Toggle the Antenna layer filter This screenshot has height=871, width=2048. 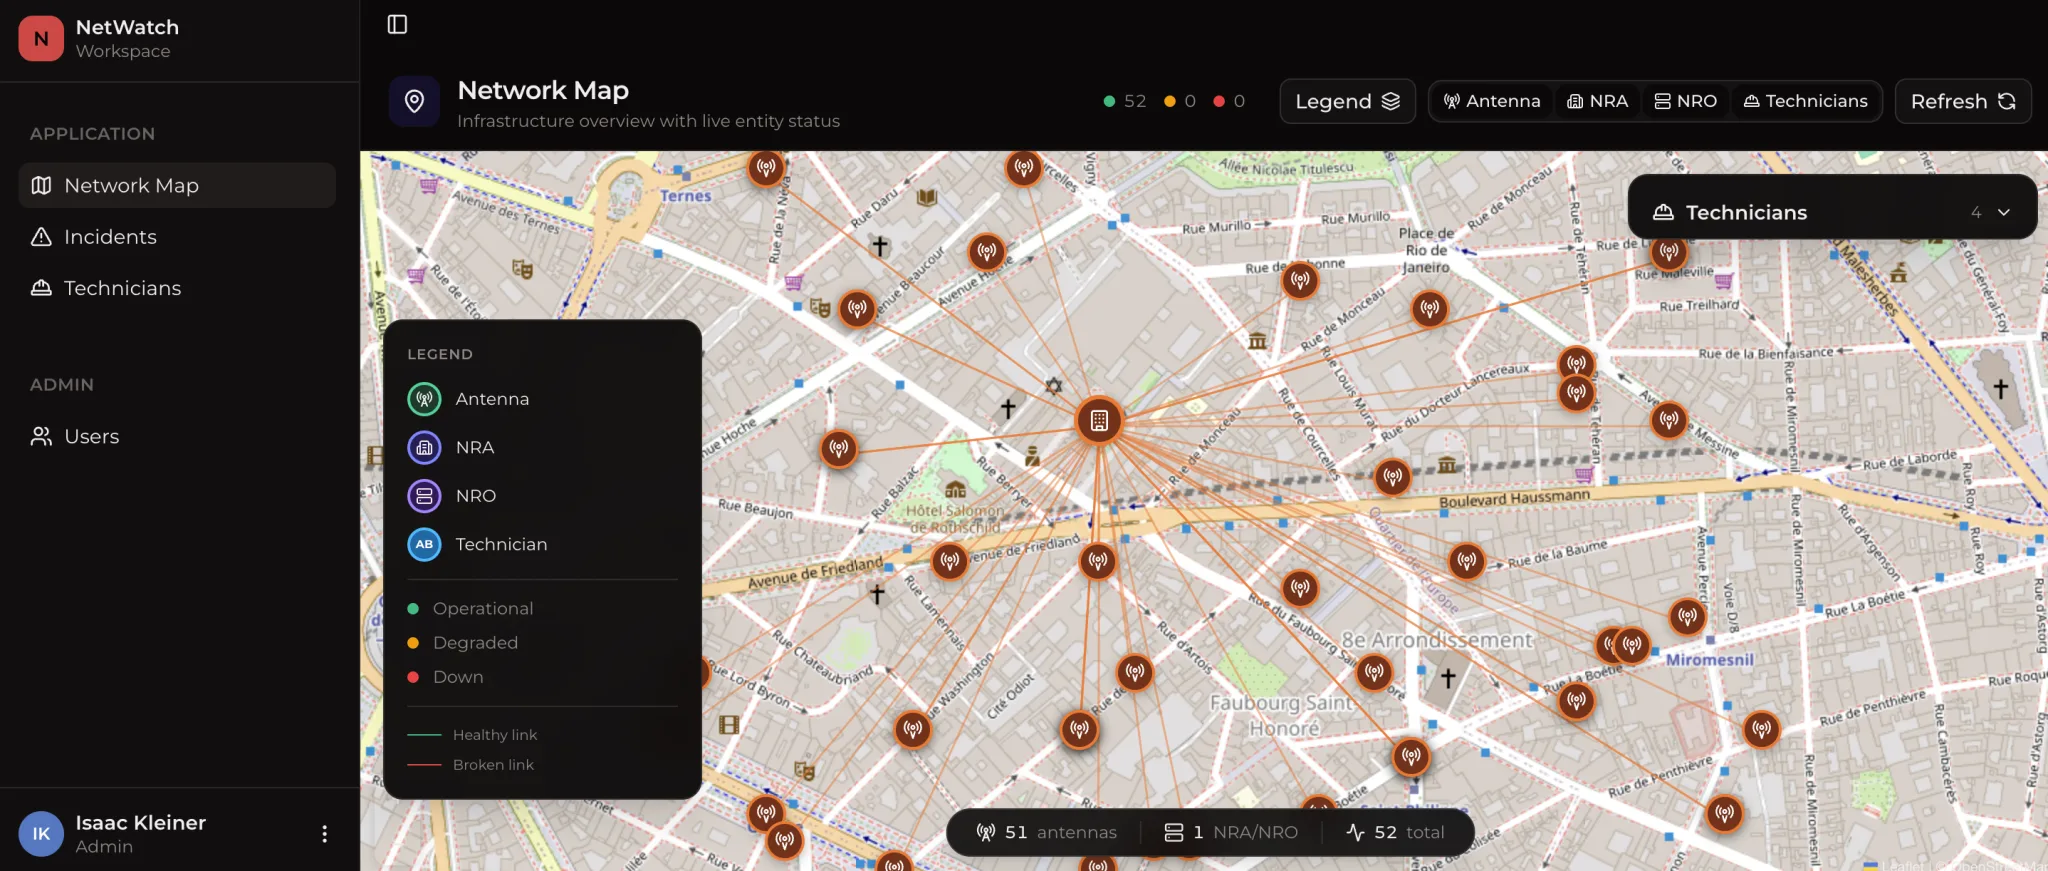click(1492, 101)
